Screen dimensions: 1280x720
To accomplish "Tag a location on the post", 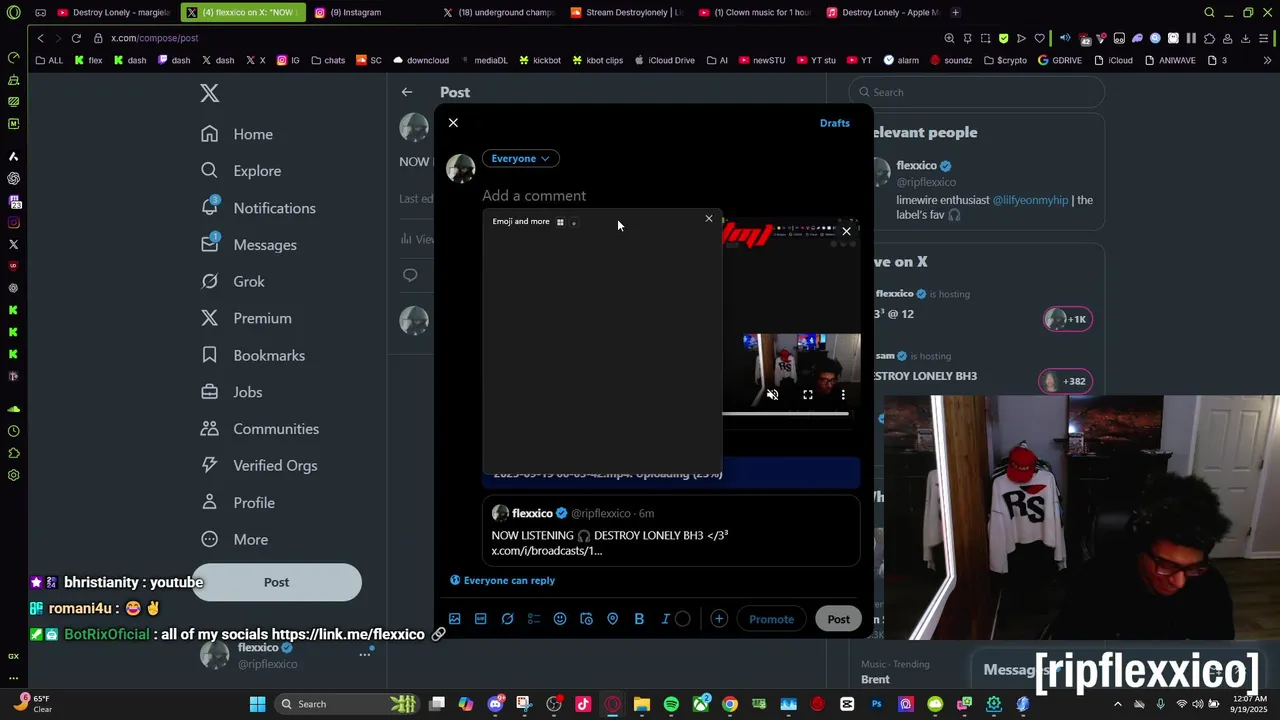I will tap(613, 619).
